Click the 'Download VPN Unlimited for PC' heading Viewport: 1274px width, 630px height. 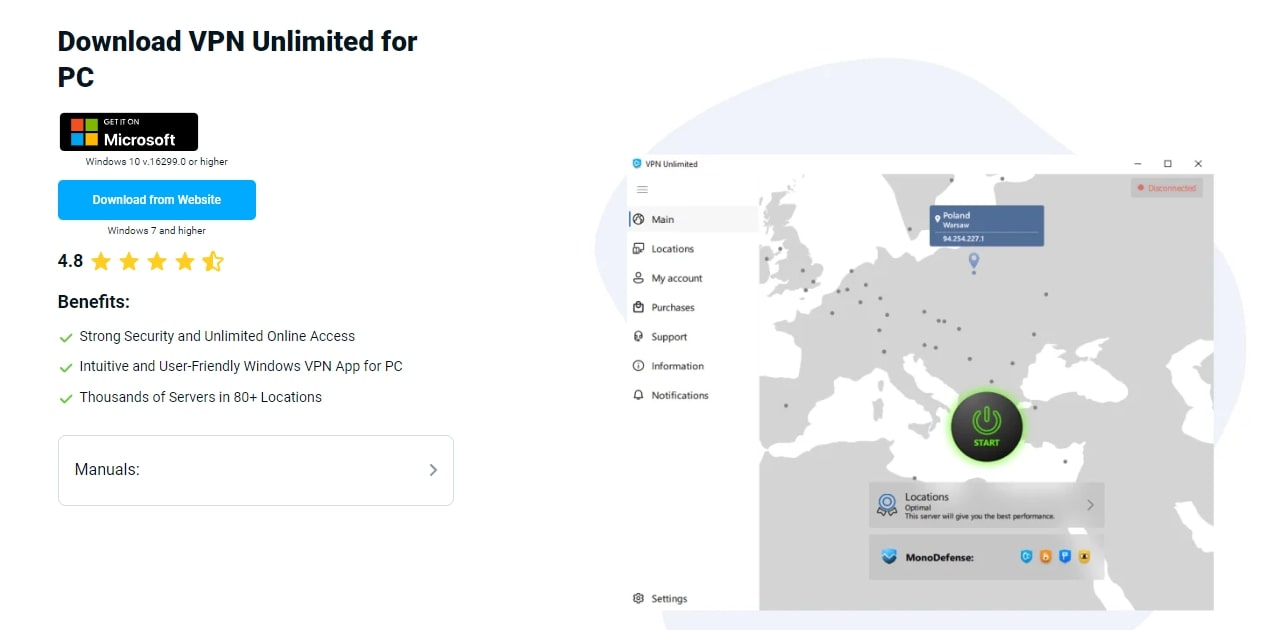pyautogui.click(x=237, y=58)
